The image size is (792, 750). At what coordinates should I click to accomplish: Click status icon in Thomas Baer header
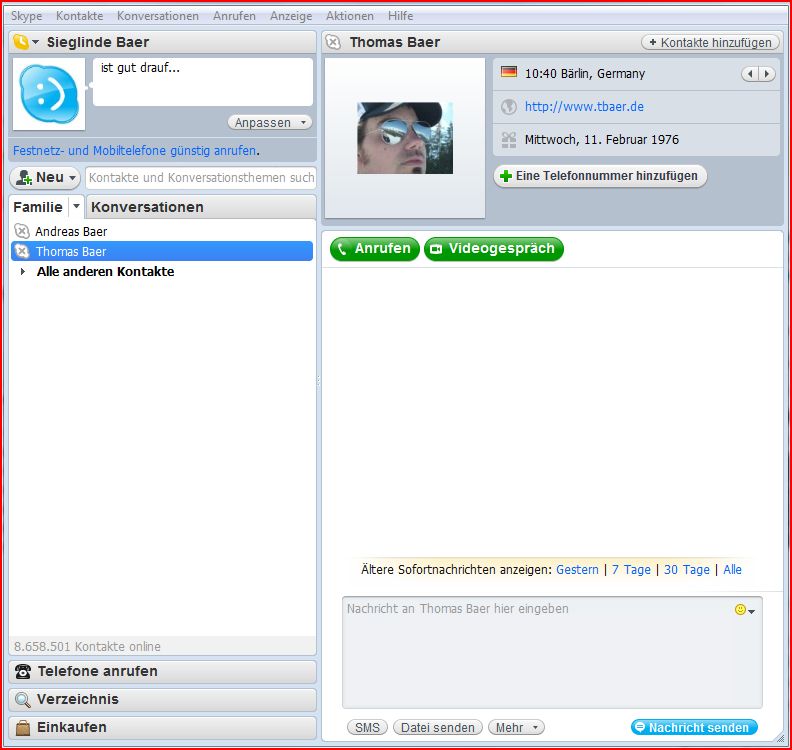(x=333, y=42)
